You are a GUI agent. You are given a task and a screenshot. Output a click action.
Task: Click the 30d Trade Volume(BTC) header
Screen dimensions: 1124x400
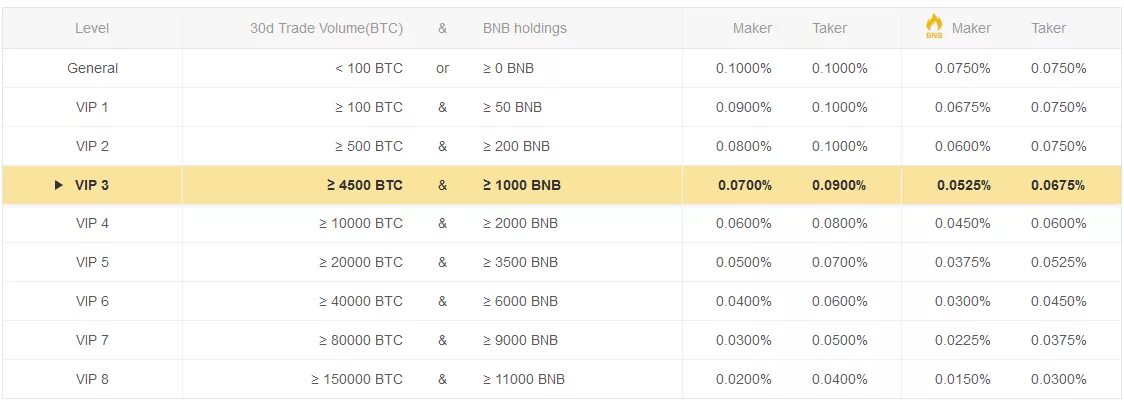(x=326, y=29)
